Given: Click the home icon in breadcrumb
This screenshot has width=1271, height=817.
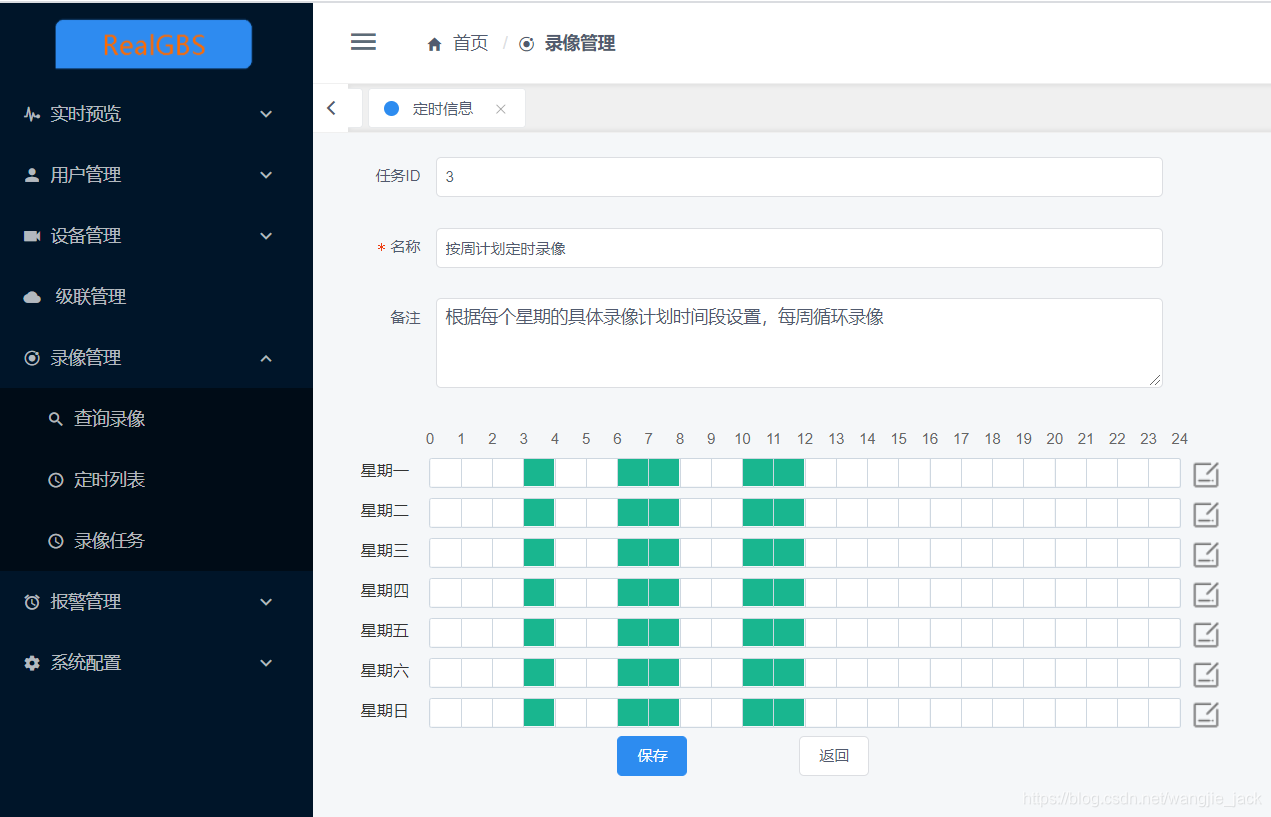Looking at the screenshot, I should 434,44.
